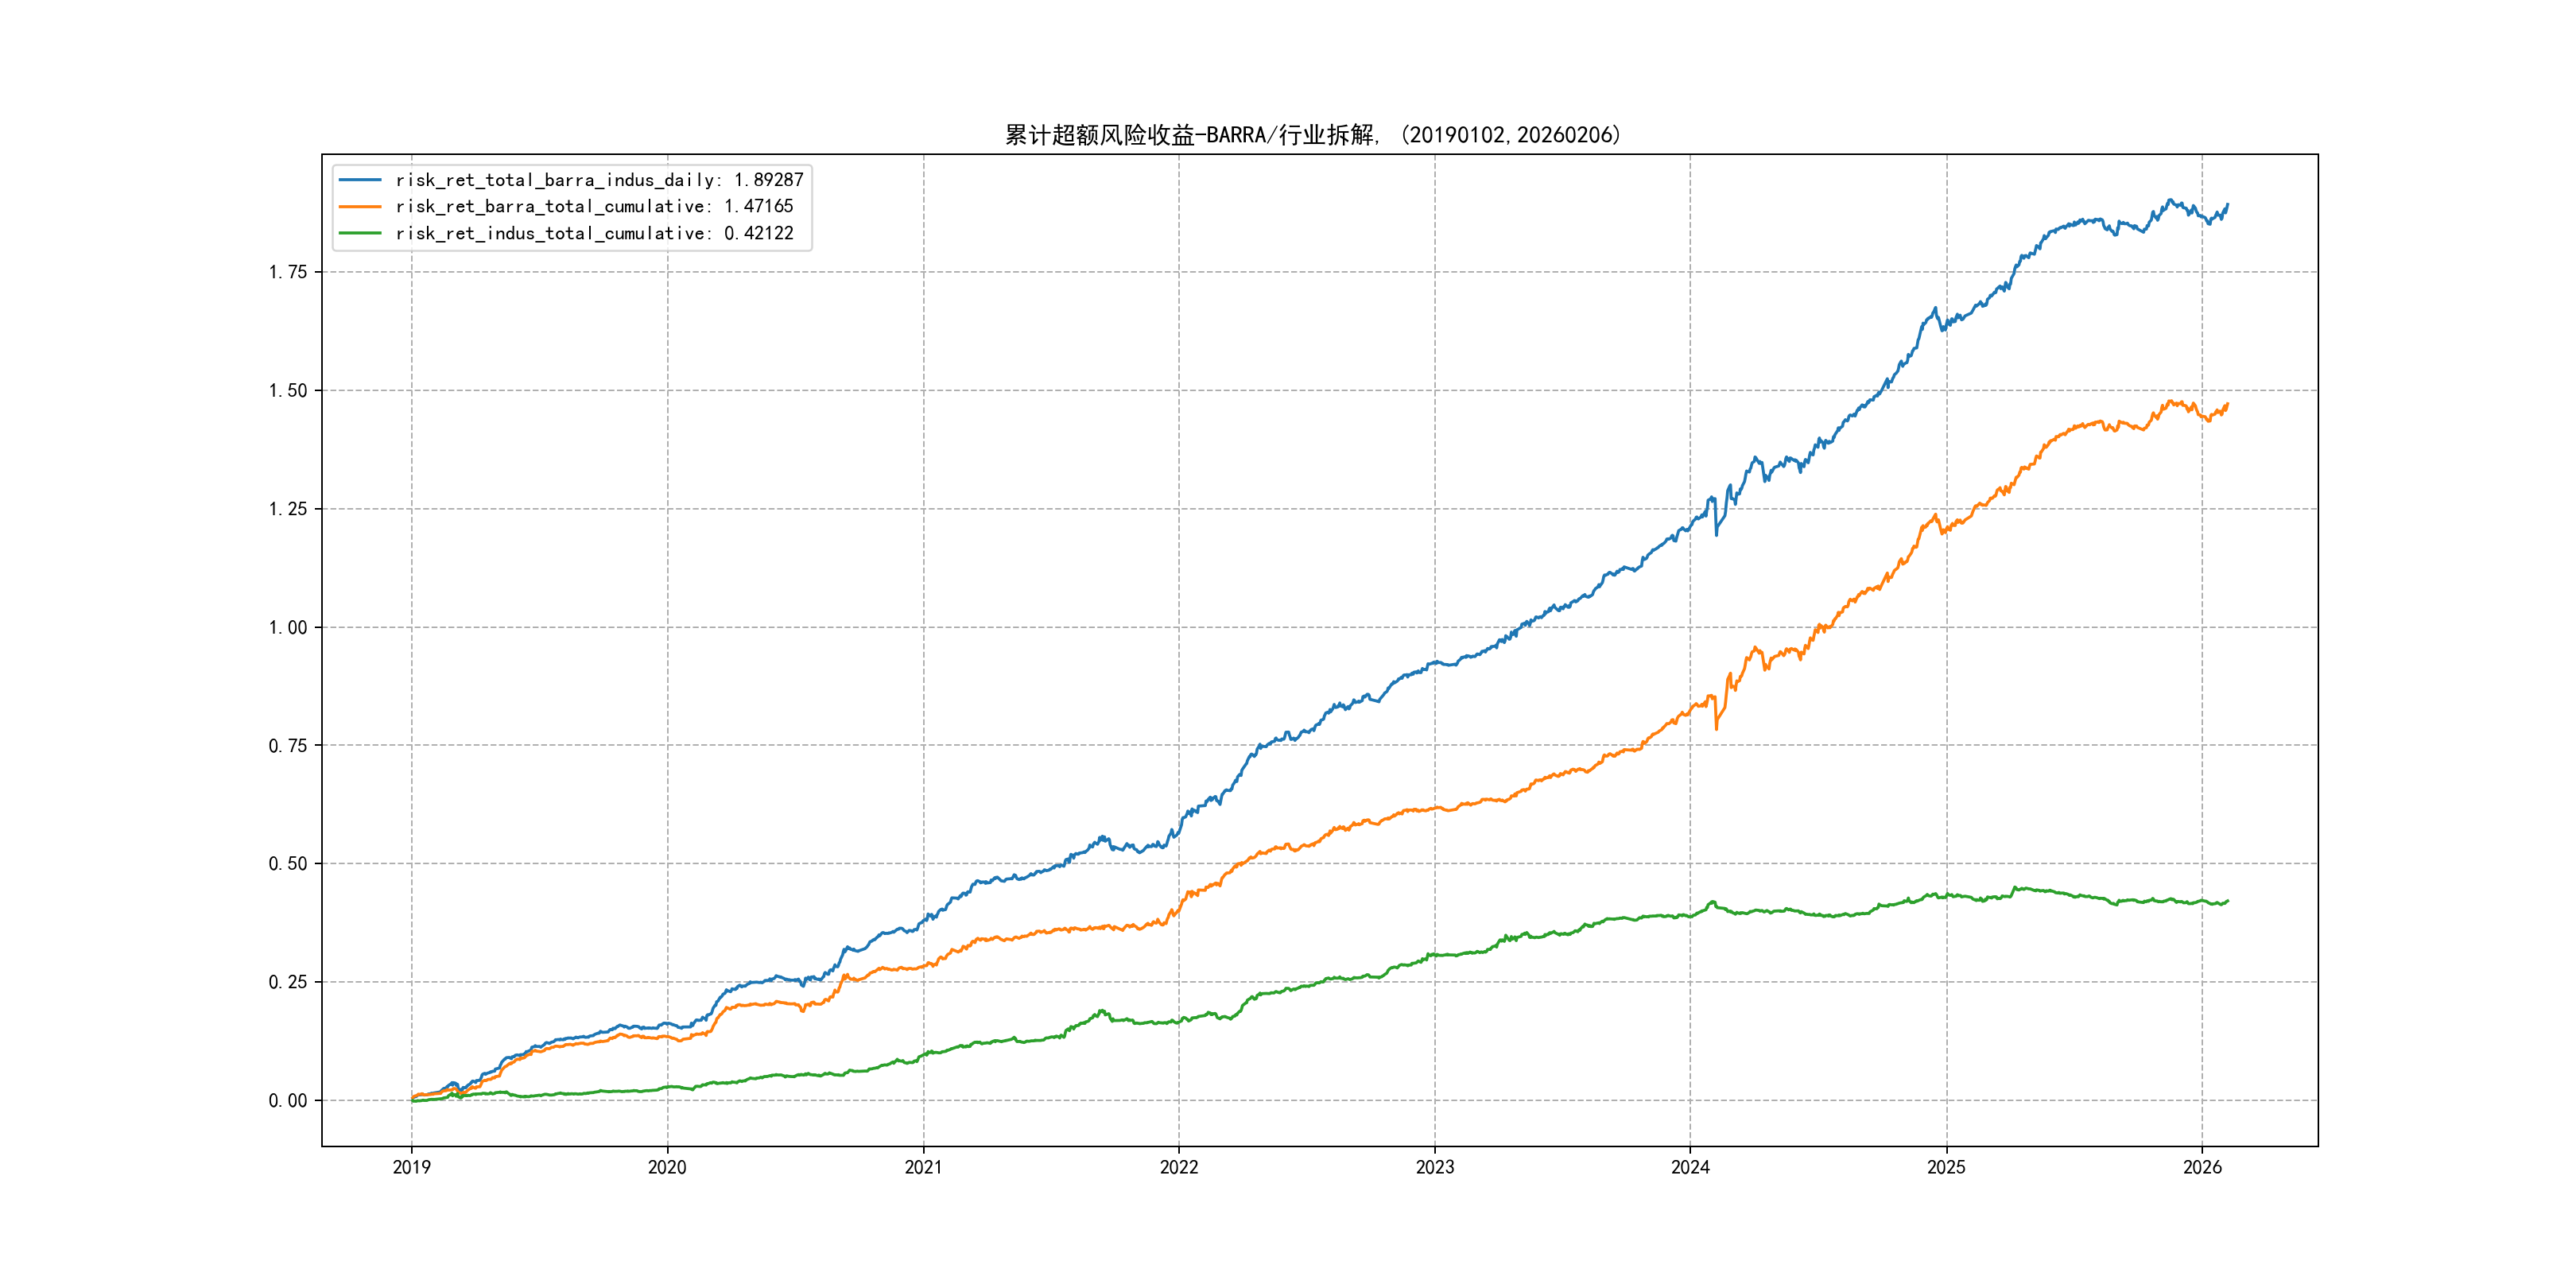Click the orange line swatch in legend

coord(360,206)
